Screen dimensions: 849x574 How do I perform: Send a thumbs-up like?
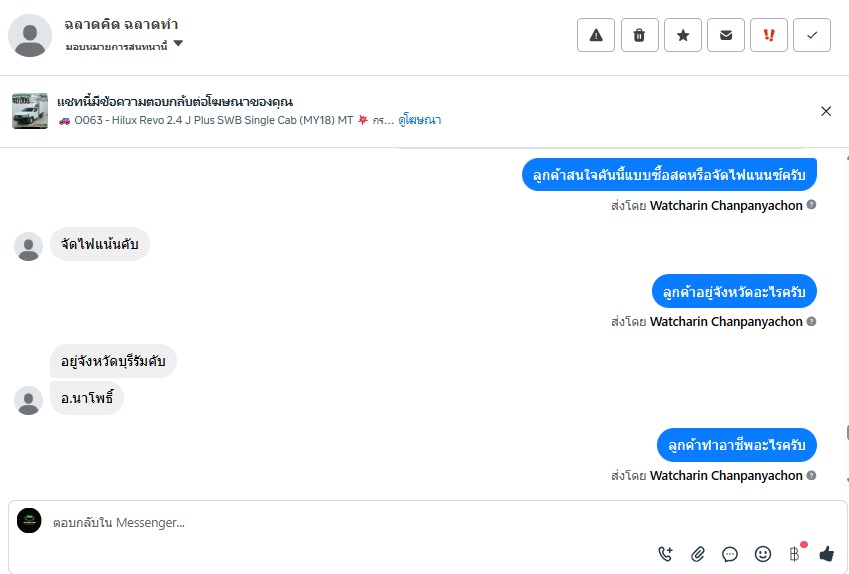click(x=826, y=553)
